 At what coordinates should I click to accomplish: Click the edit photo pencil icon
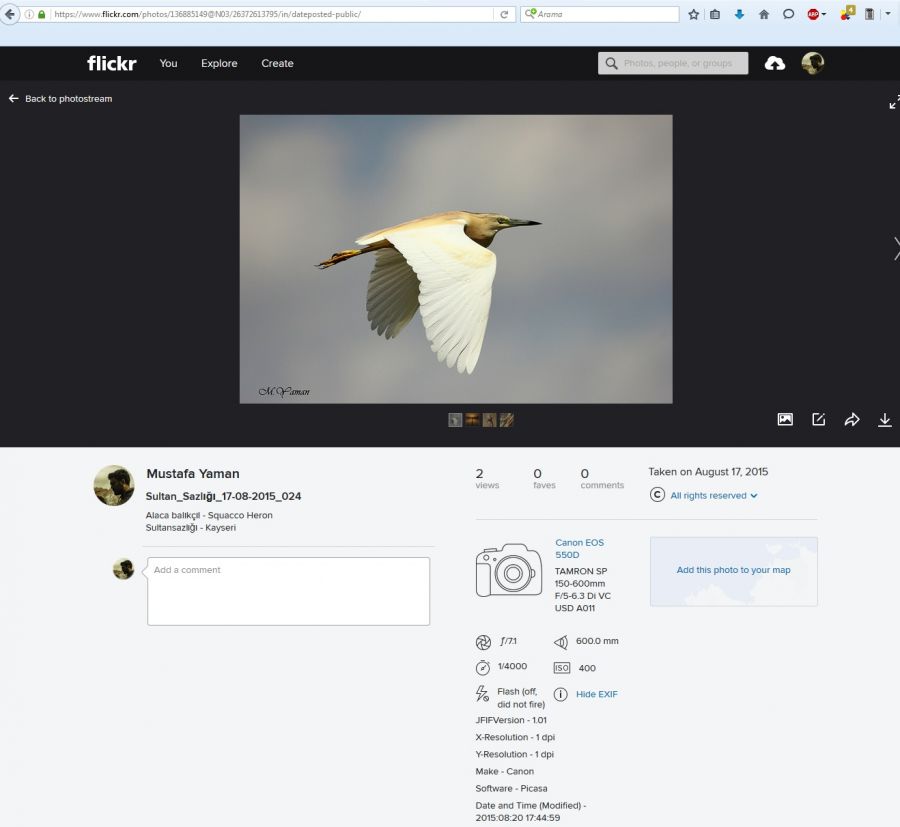(x=818, y=420)
